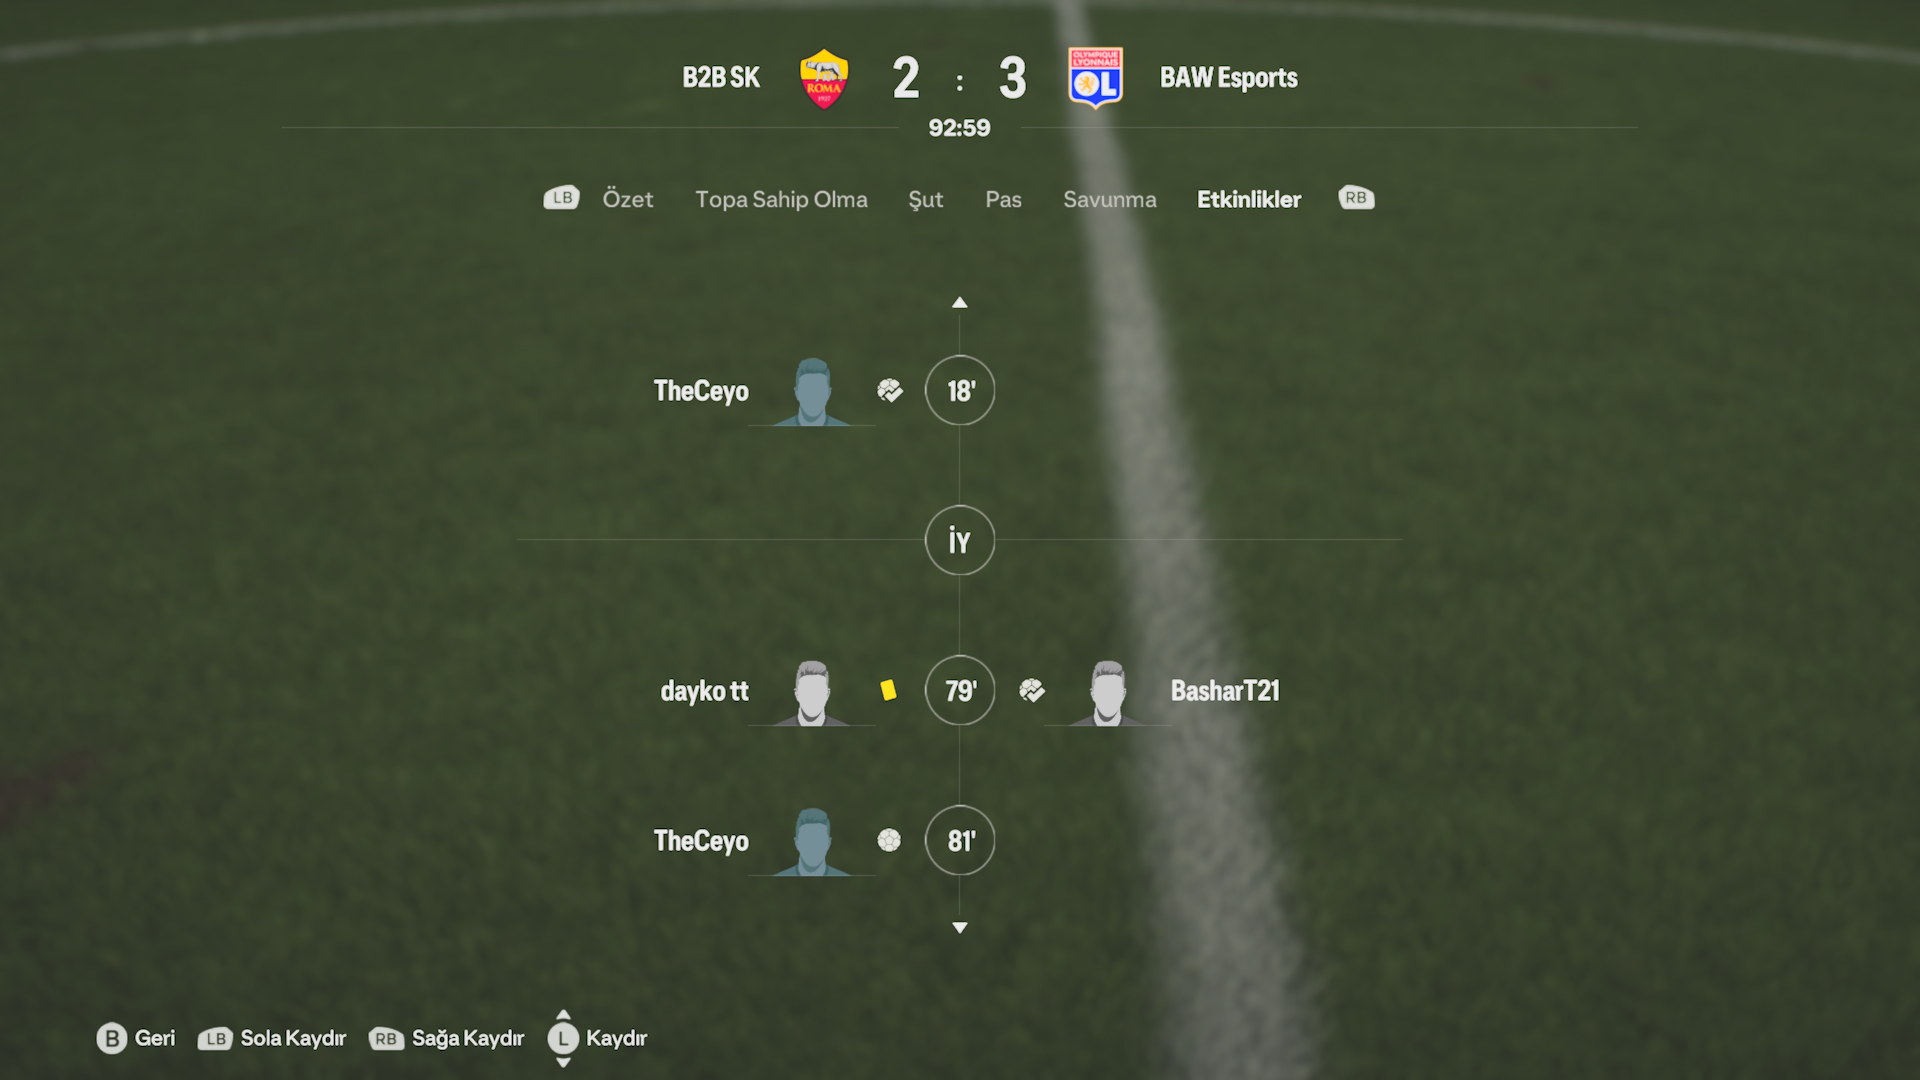Click the LB bumper icon beside Özet

click(x=562, y=198)
